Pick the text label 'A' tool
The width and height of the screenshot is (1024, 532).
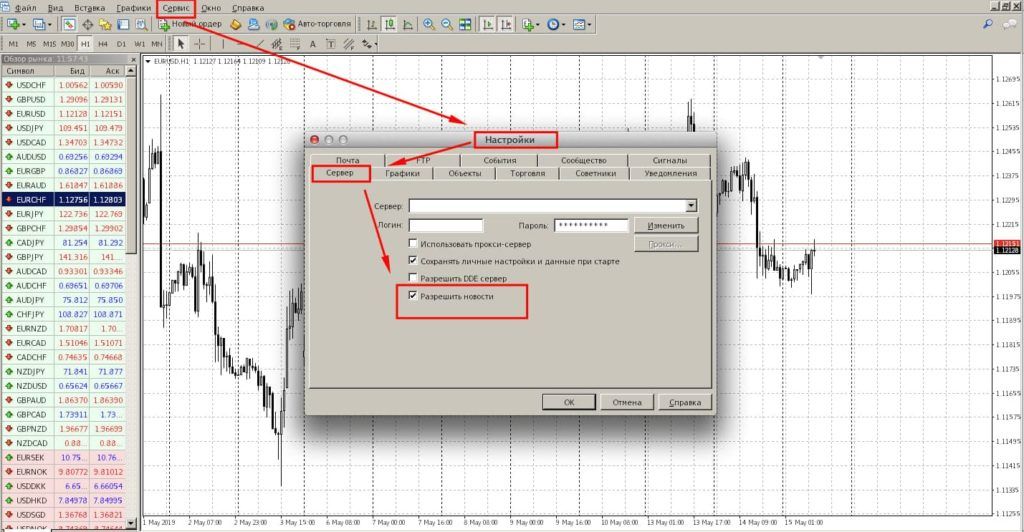[313, 43]
